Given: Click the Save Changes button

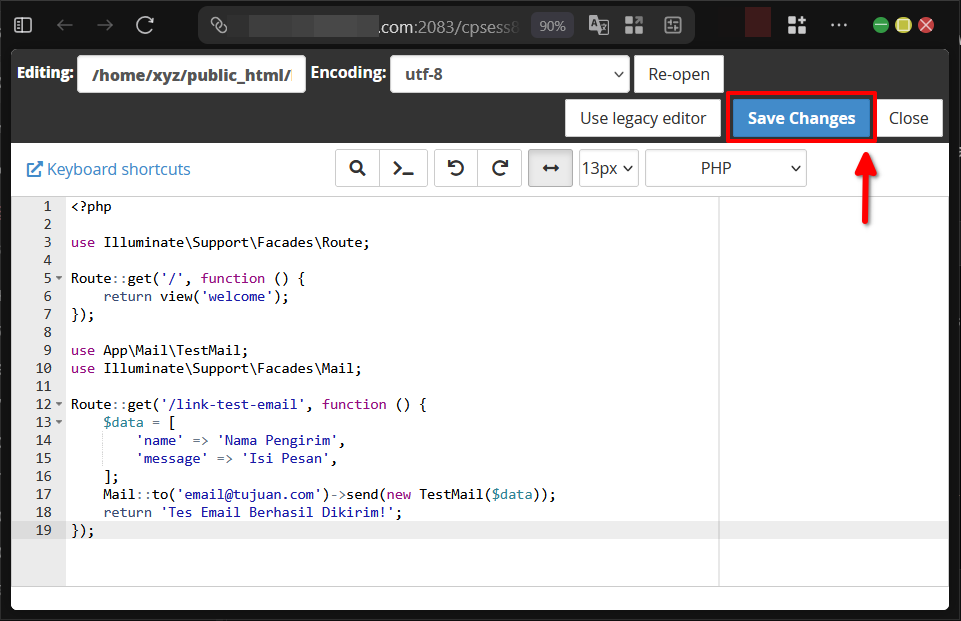Looking at the screenshot, I should [x=801, y=118].
